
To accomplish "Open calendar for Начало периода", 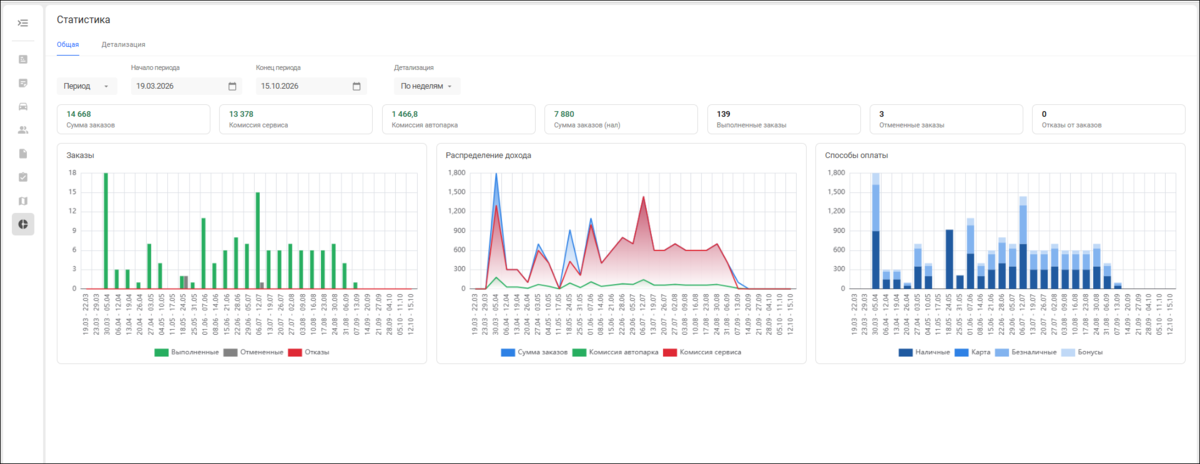I will 232,86.
